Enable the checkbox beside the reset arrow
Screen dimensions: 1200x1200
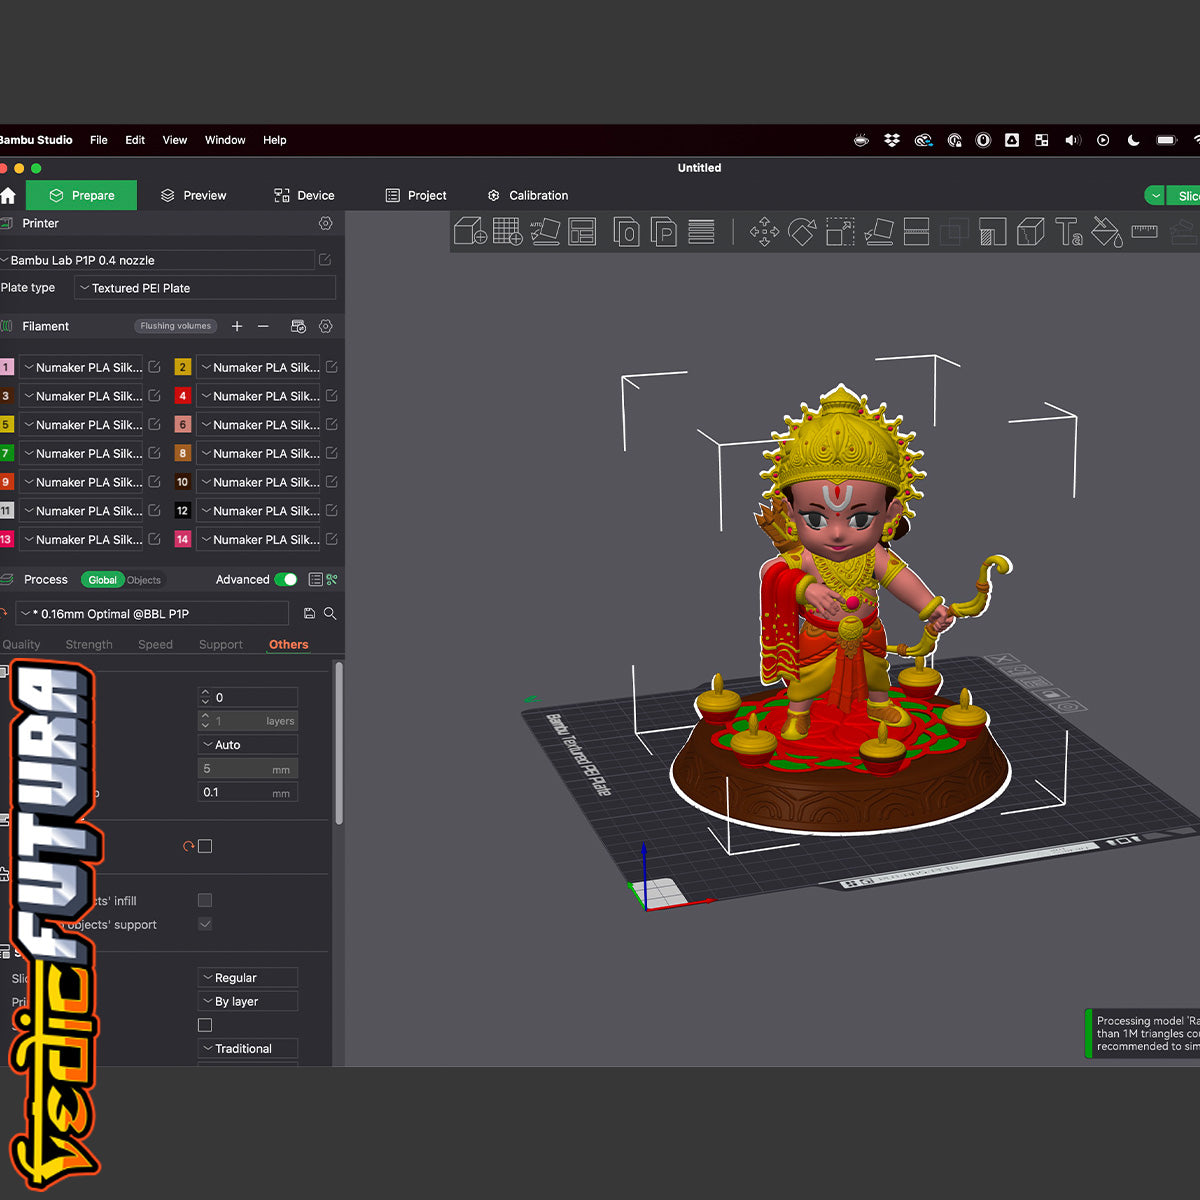click(205, 846)
